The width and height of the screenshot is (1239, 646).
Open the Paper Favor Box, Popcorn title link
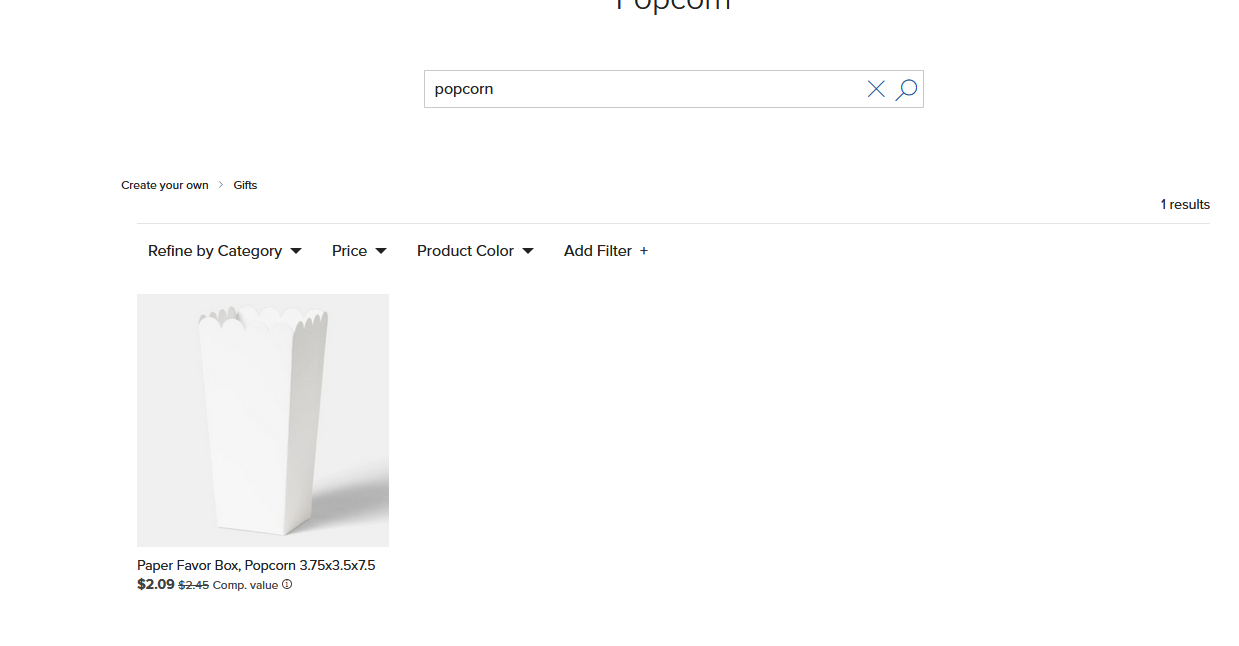click(256, 565)
